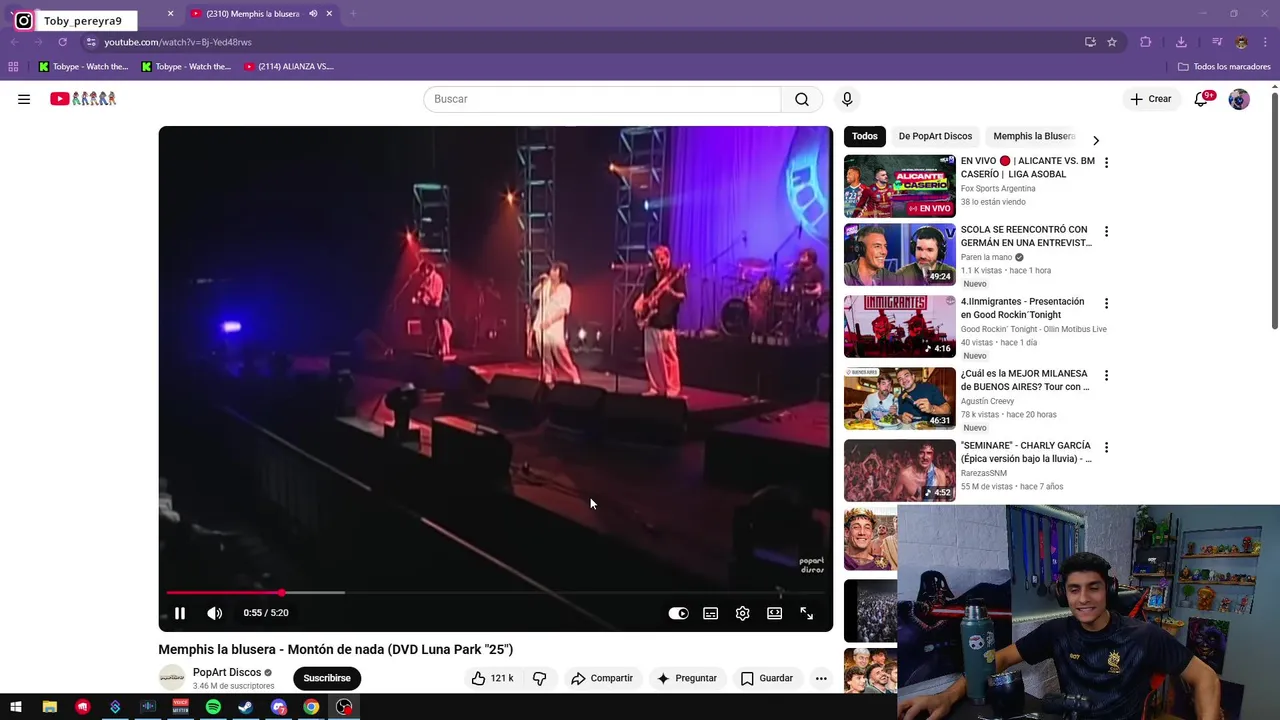Select the Memphis la Blusera chip
Screen dimensions: 1280x720
pyautogui.click(x=1033, y=136)
